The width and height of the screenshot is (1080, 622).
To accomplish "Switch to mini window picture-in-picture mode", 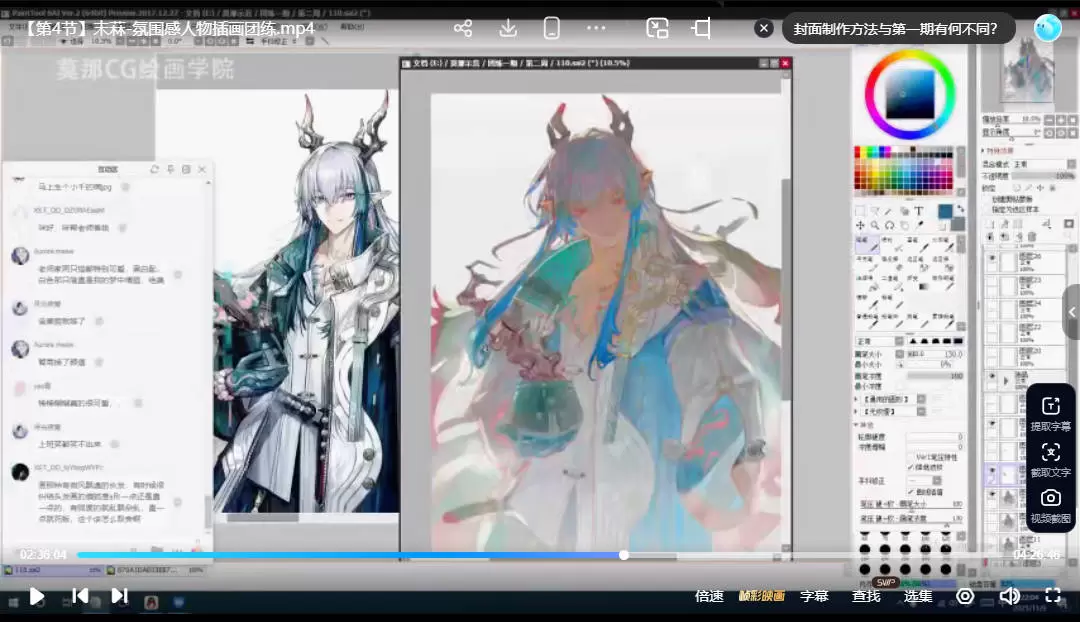I will click(x=657, y=28).
